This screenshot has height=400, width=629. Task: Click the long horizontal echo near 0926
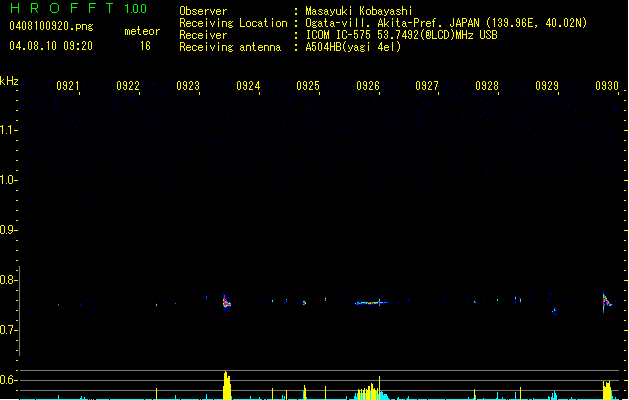click(x=371, y=303)
